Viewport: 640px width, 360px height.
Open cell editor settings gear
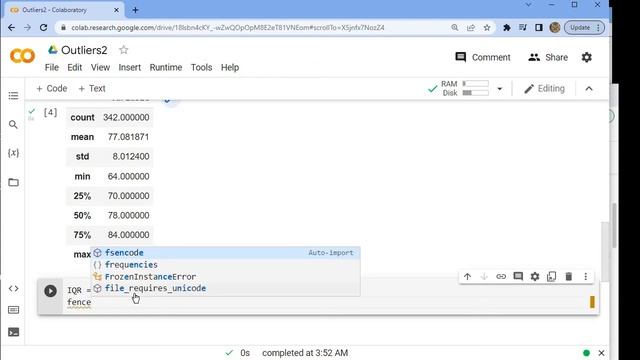click(535, 277)
